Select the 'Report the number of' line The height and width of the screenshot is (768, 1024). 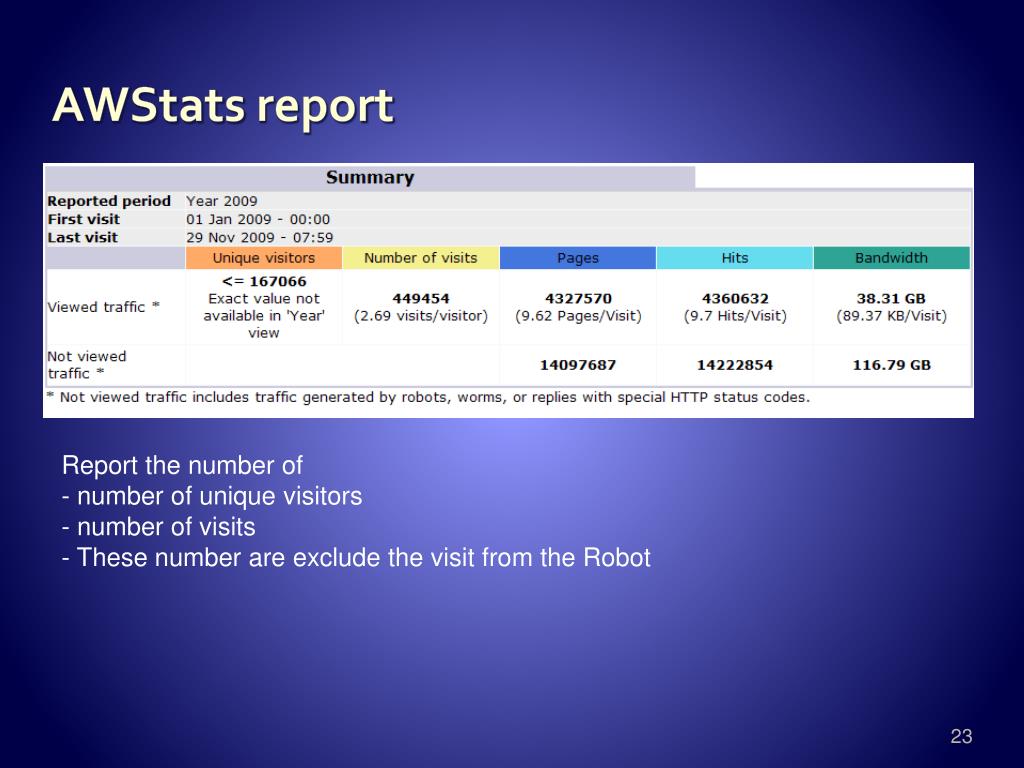[182, 466]
